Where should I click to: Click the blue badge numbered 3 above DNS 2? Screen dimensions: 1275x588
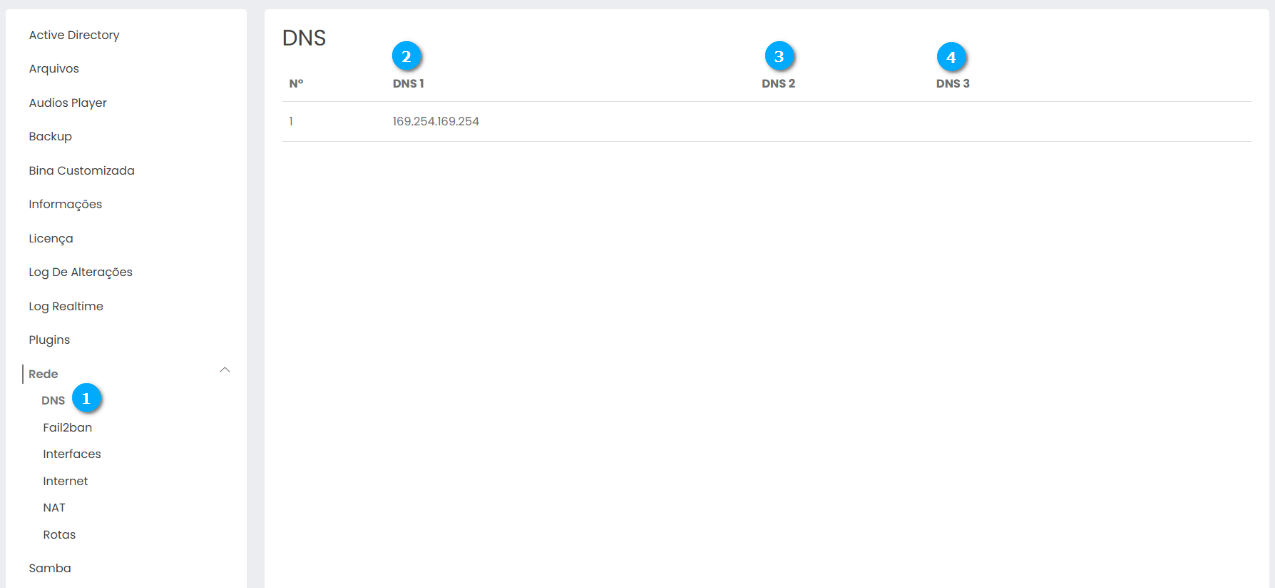779,57
